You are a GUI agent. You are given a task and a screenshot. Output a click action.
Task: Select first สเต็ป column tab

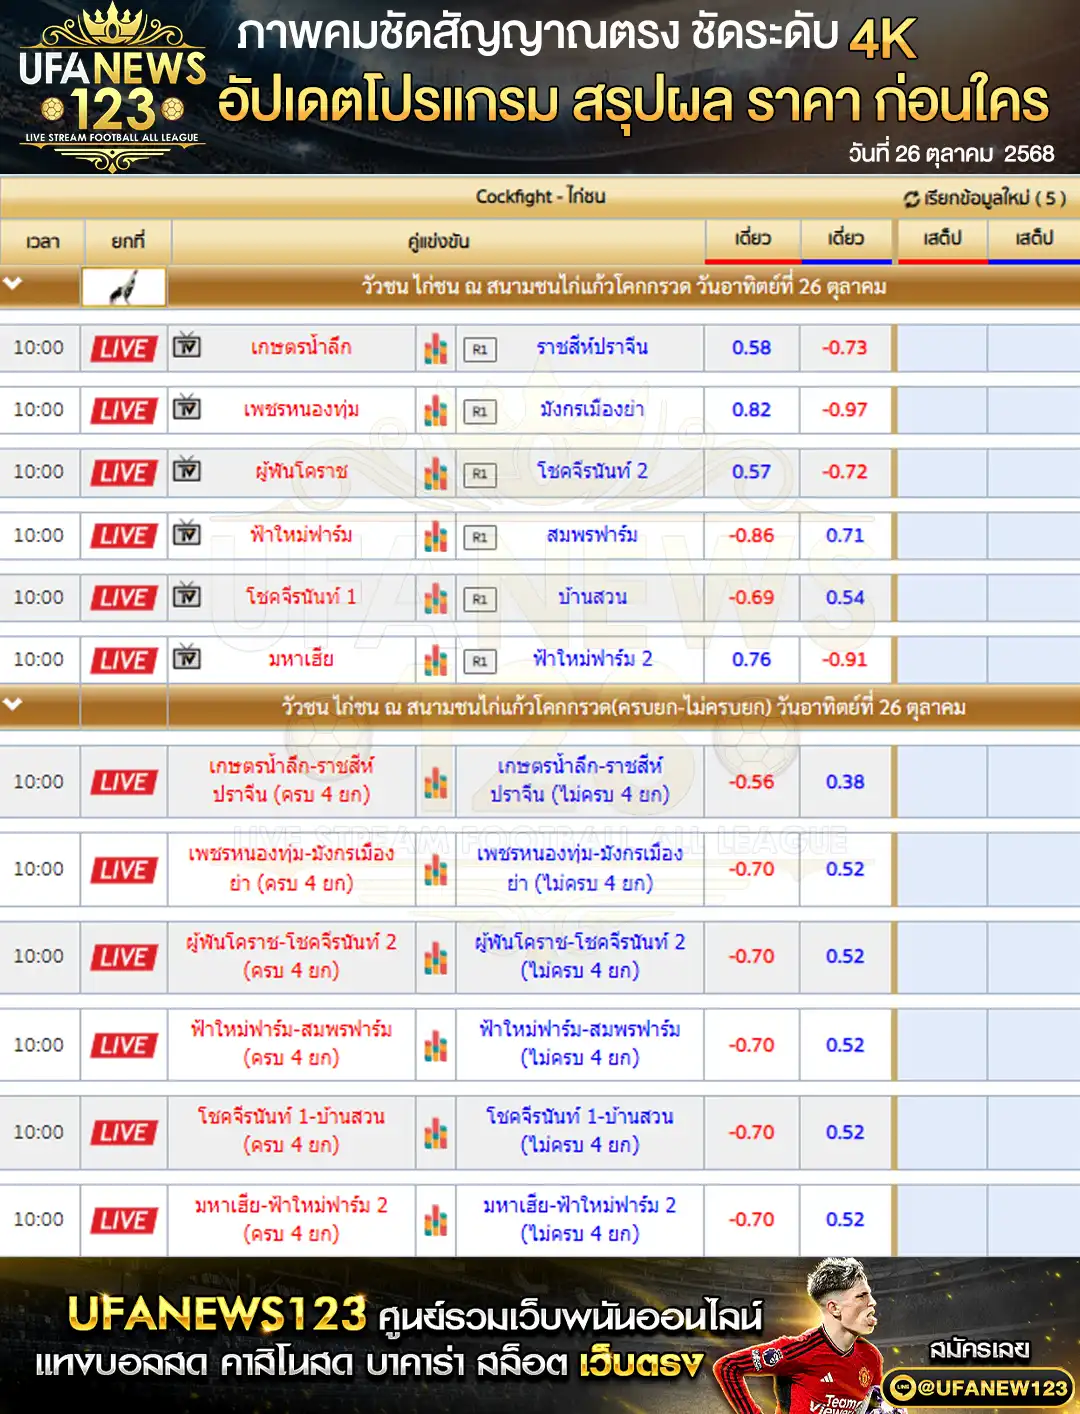pos(942,239)
